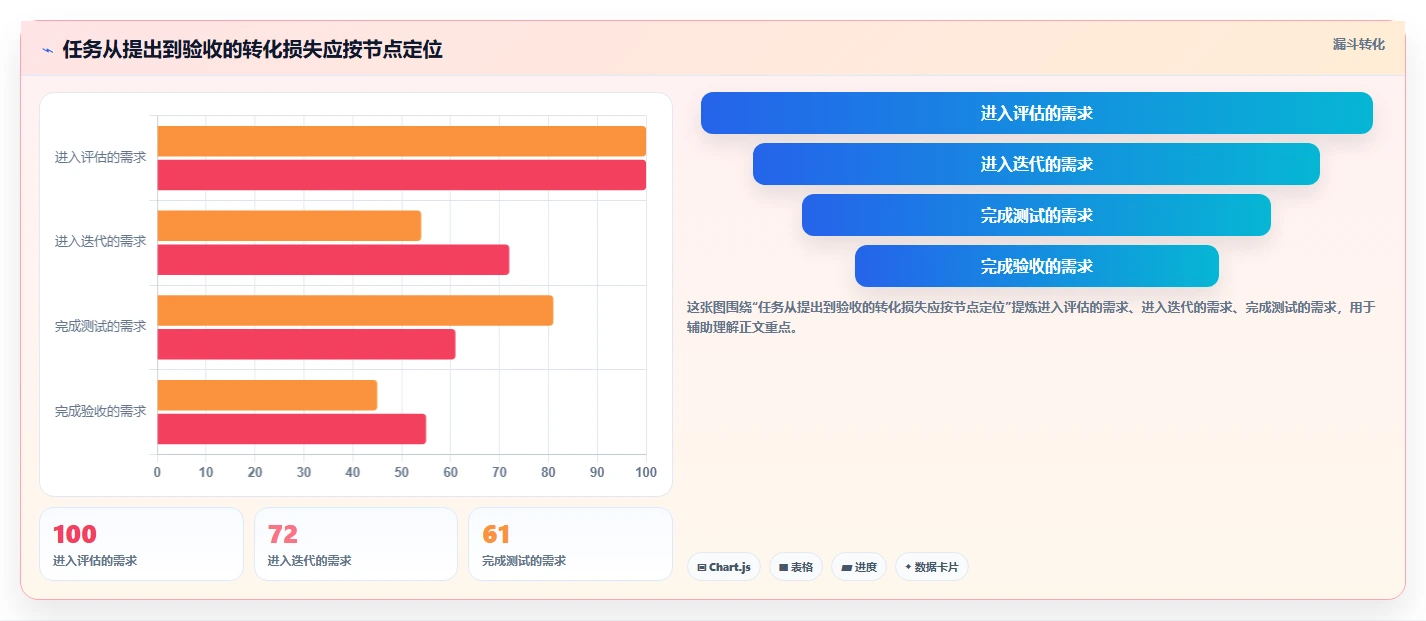1426x621 pixels.
Task: Select the 进入迭代的需求 funnel stage
Action: click(x=1036, y=164)
